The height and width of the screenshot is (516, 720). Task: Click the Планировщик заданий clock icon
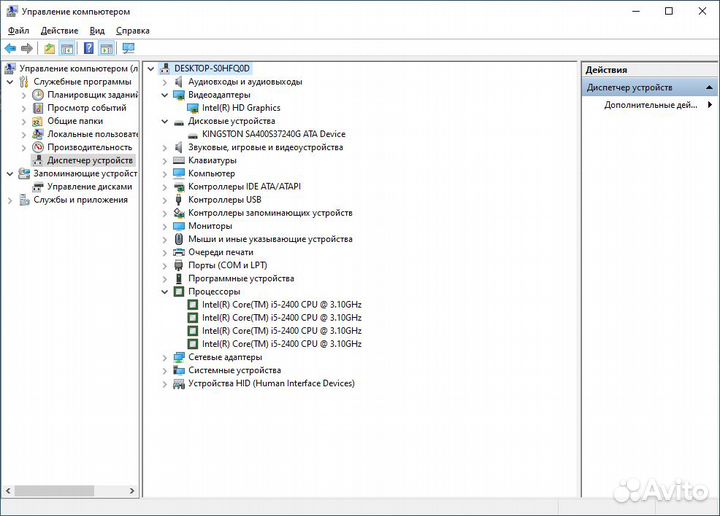pos(38,95)
